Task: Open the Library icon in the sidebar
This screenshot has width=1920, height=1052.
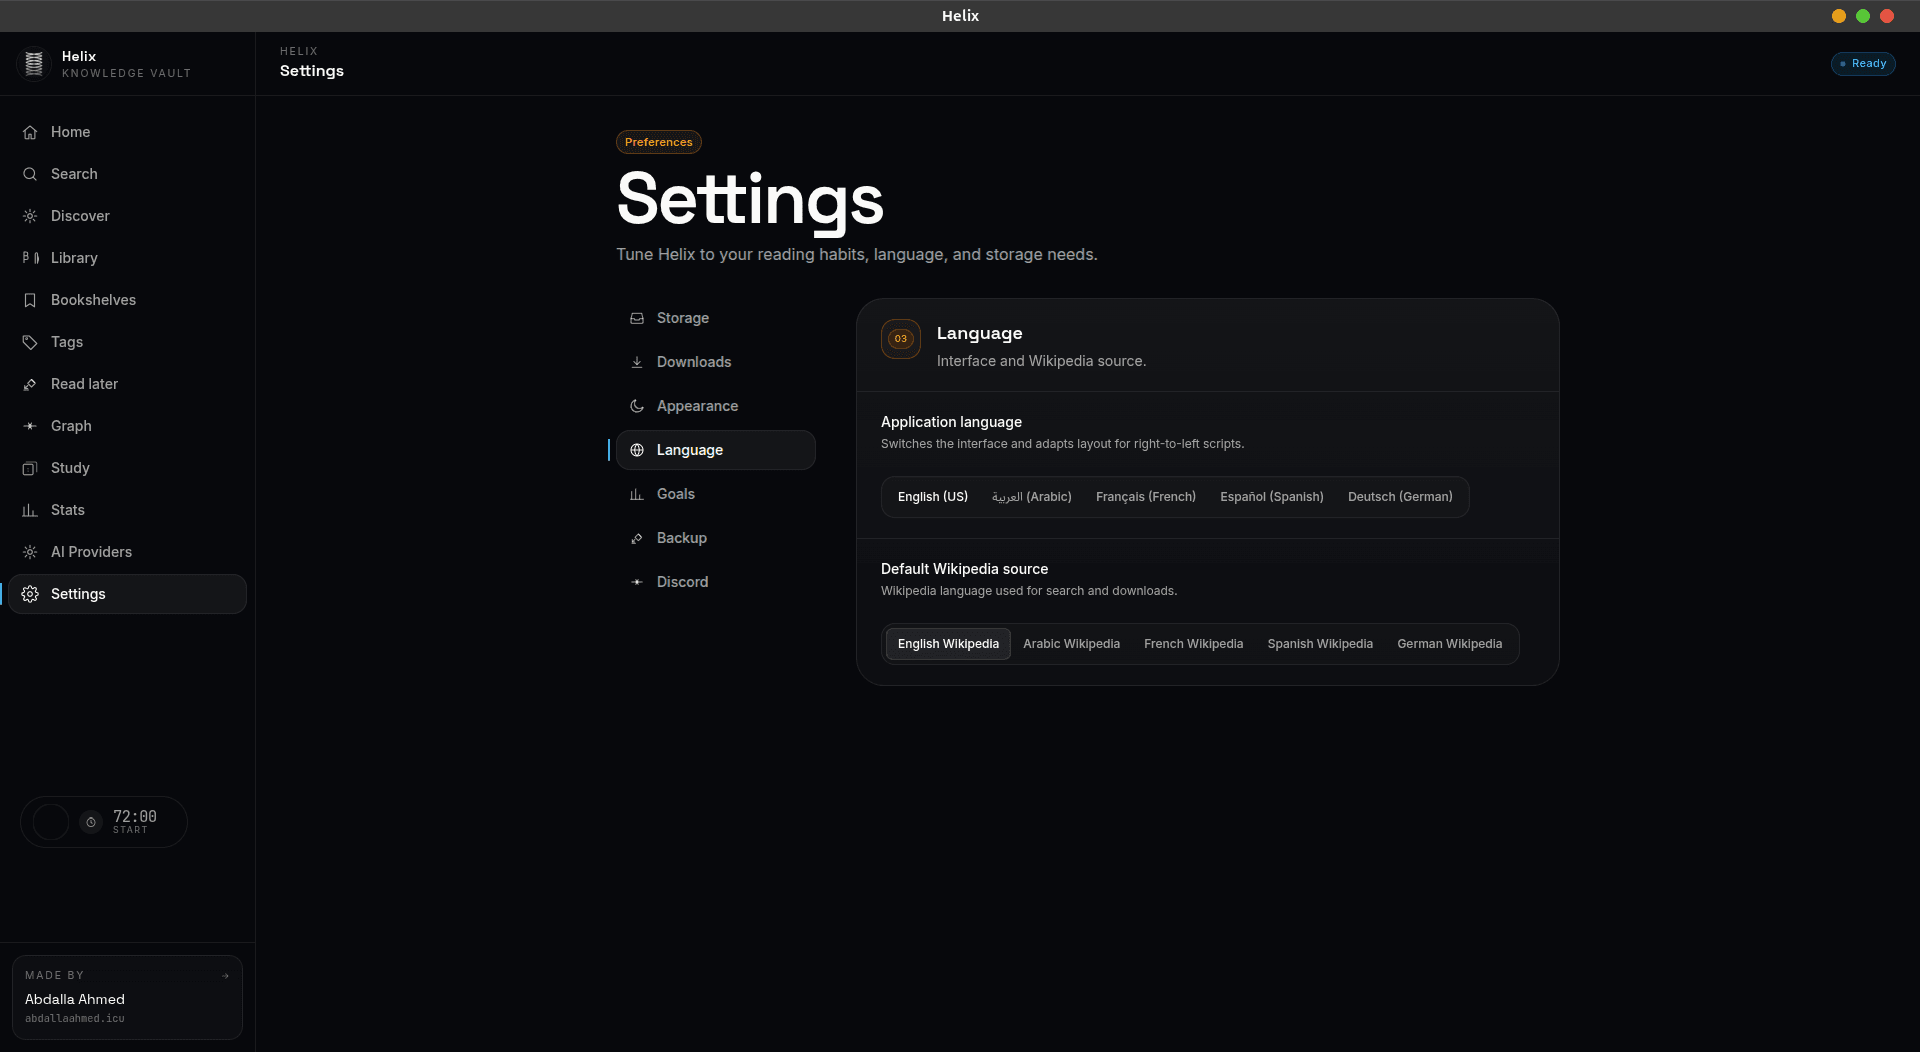Action: click(30, 258)
